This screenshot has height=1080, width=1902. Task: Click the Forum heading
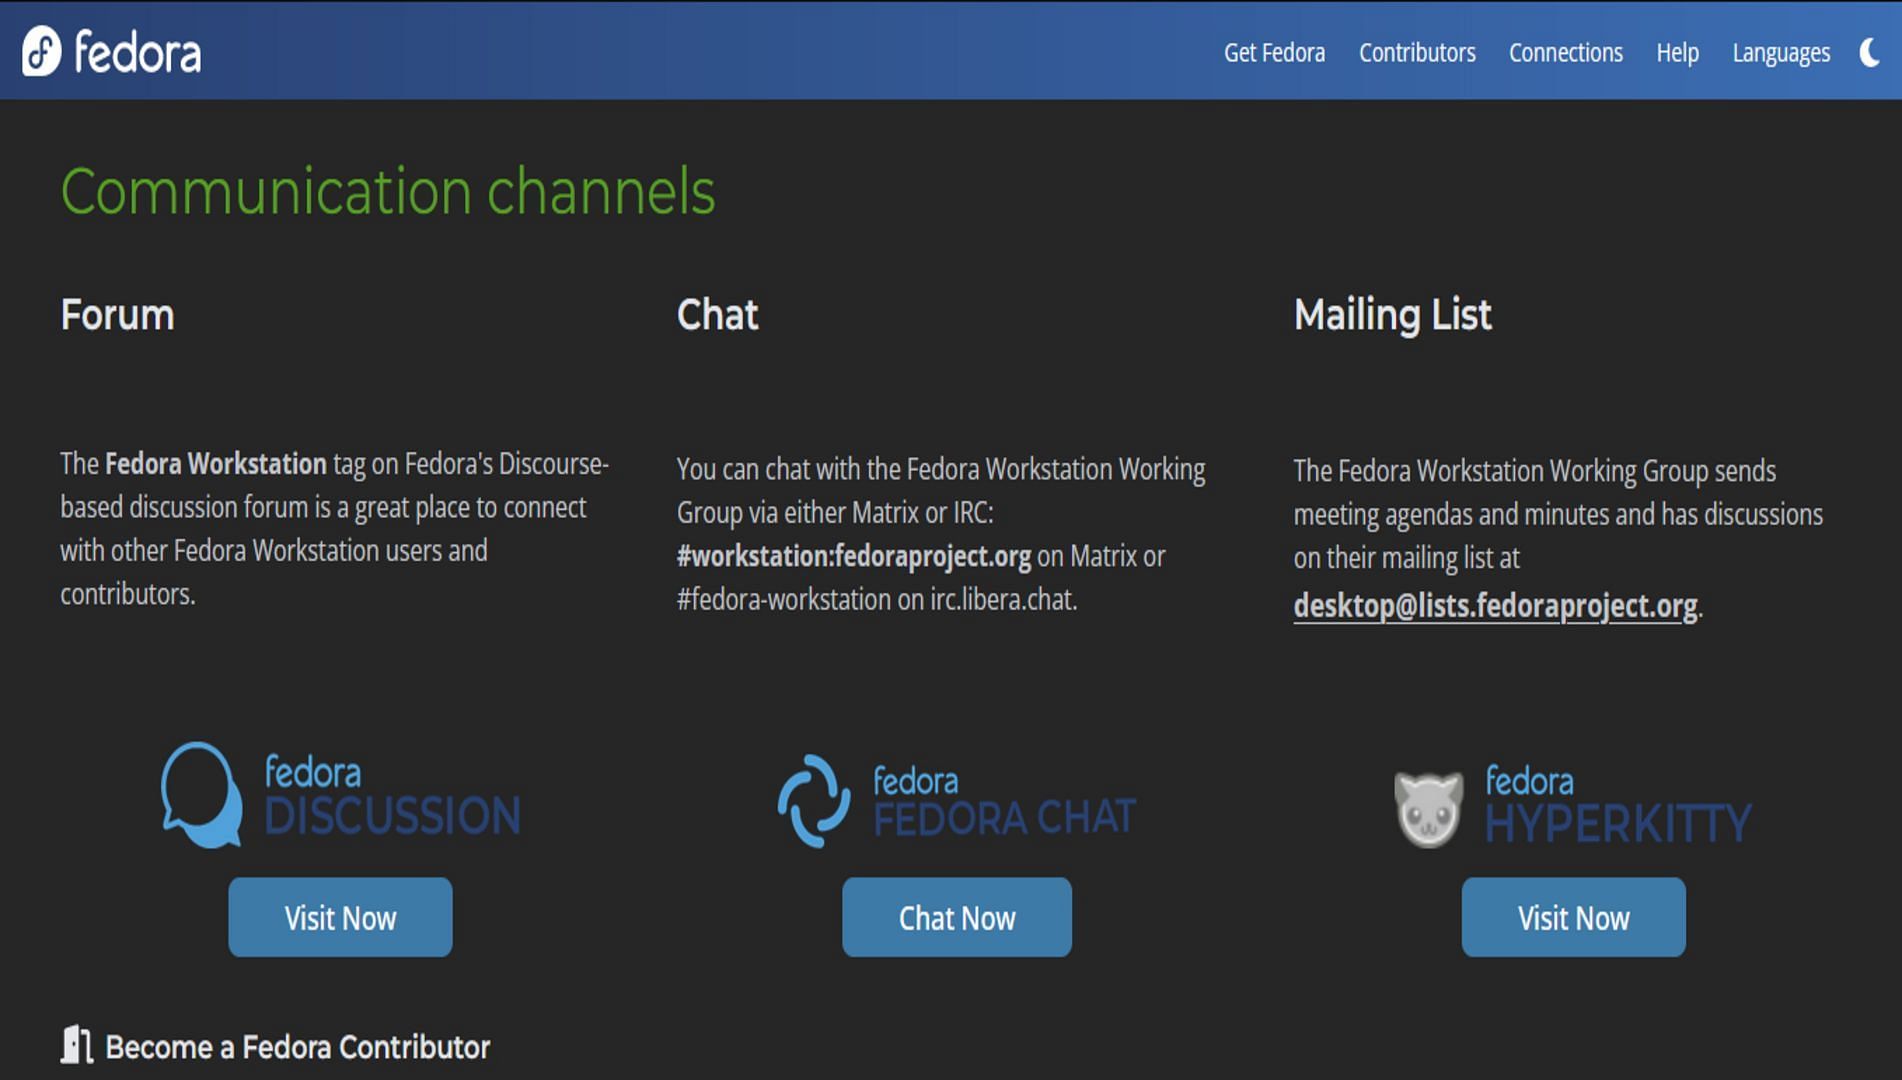117,315
